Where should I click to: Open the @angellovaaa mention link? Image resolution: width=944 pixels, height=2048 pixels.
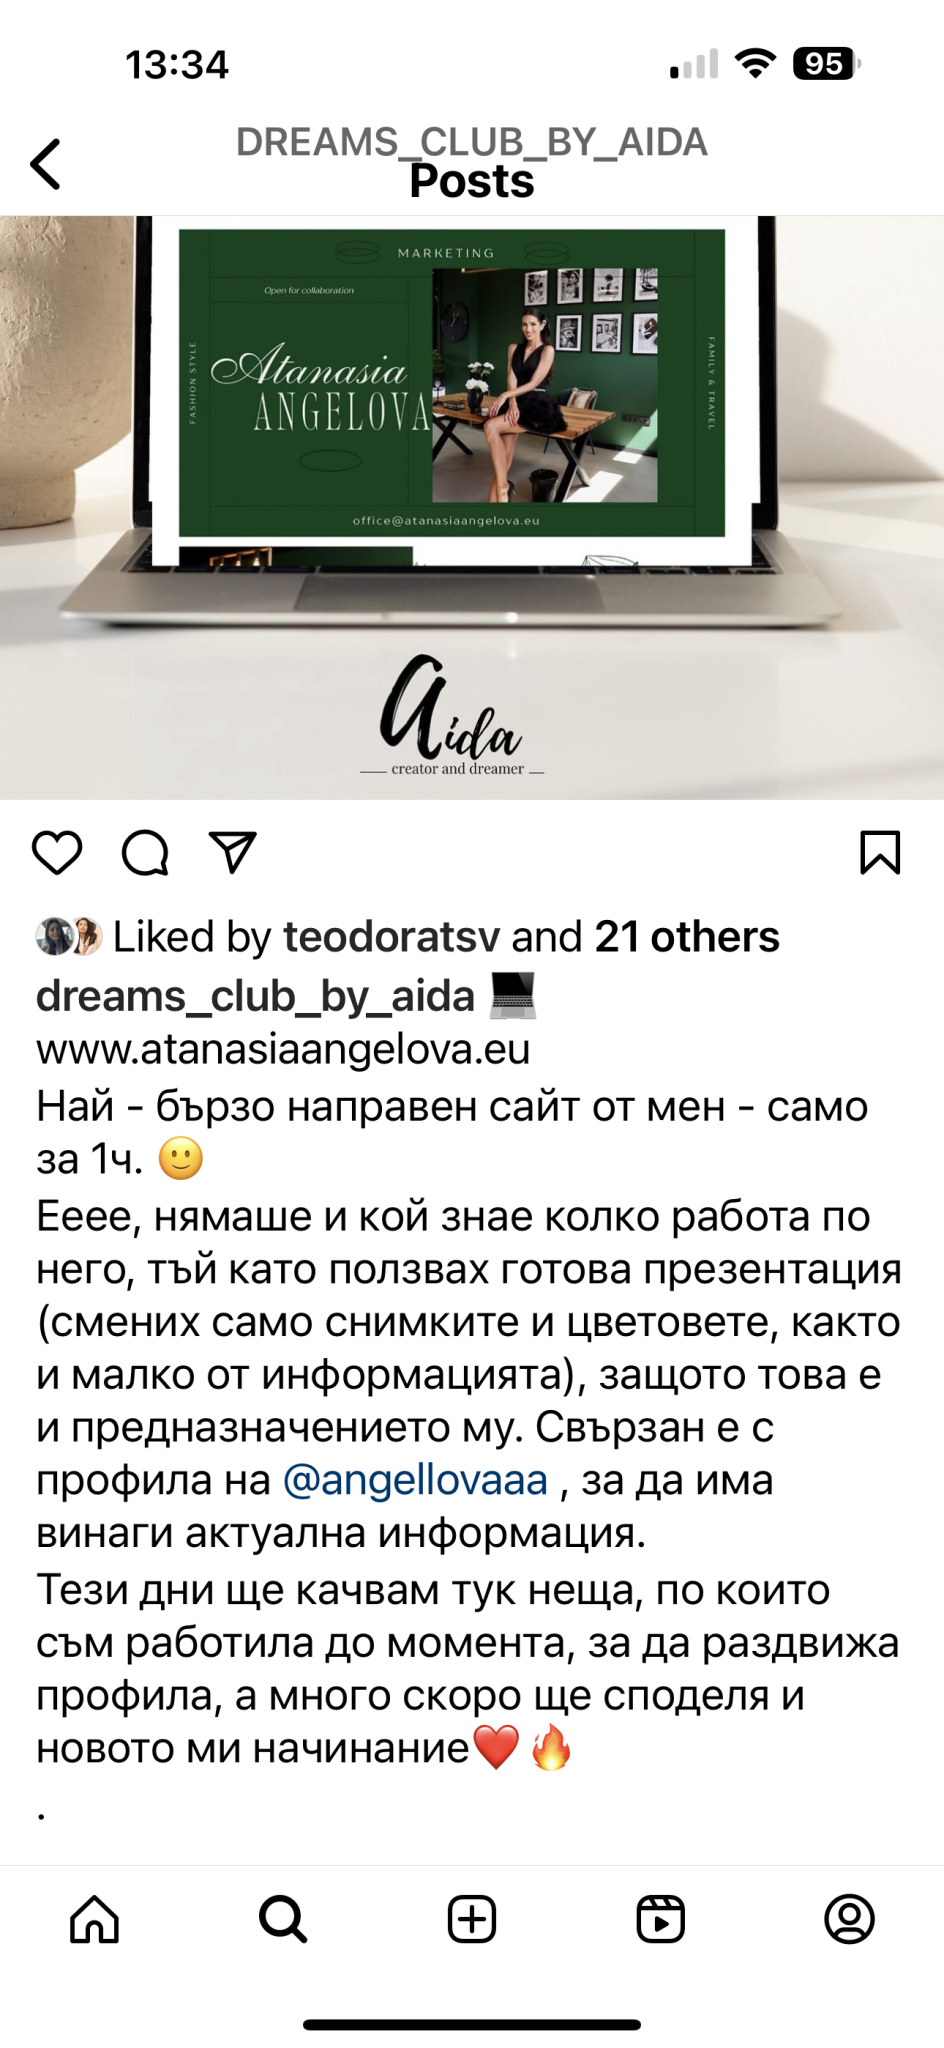415,1480
